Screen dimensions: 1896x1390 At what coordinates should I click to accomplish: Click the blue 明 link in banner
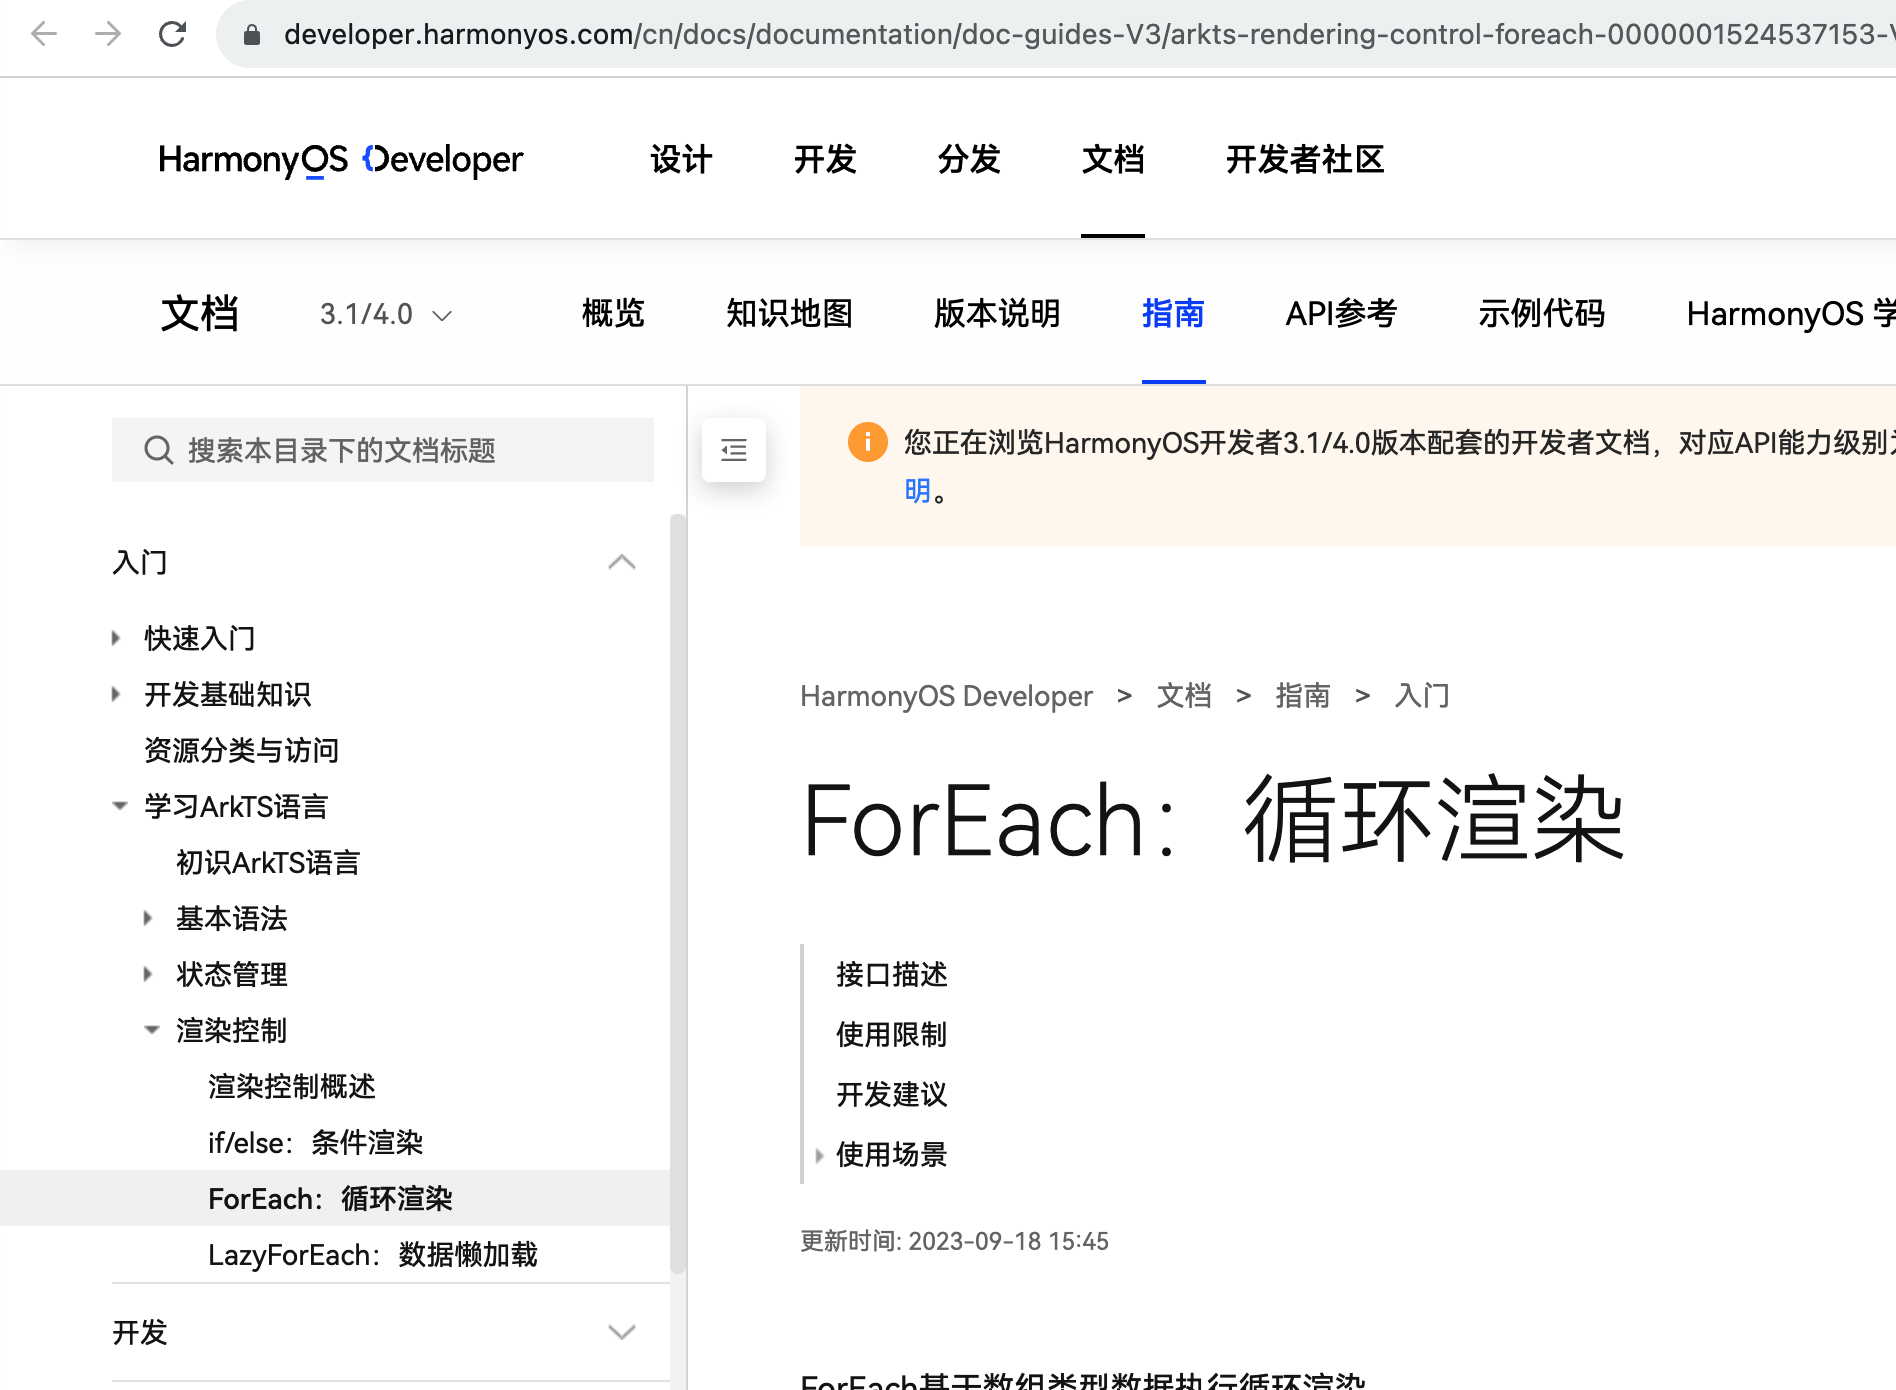pos(917,491)
